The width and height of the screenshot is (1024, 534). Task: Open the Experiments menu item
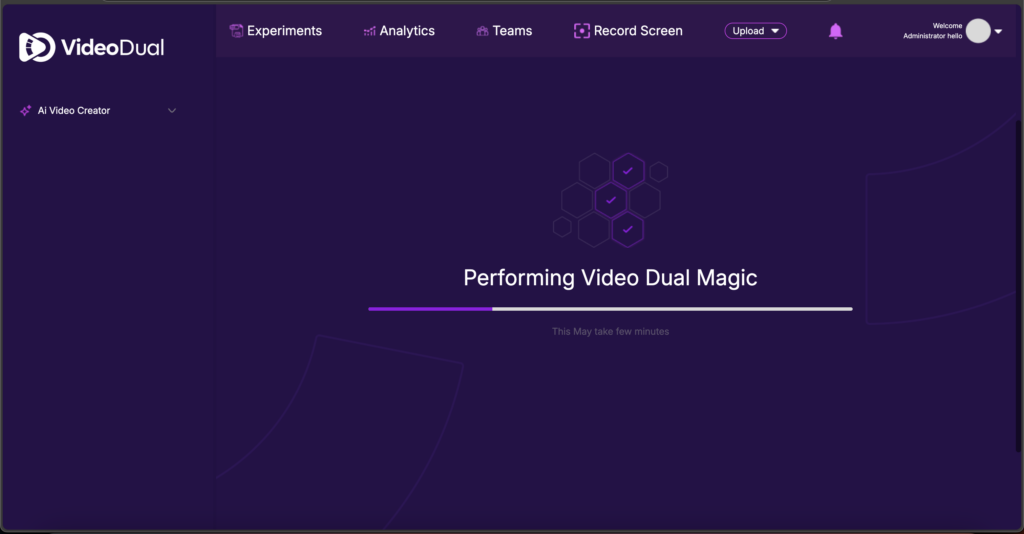pyautogui.click(x=275, y=31)
